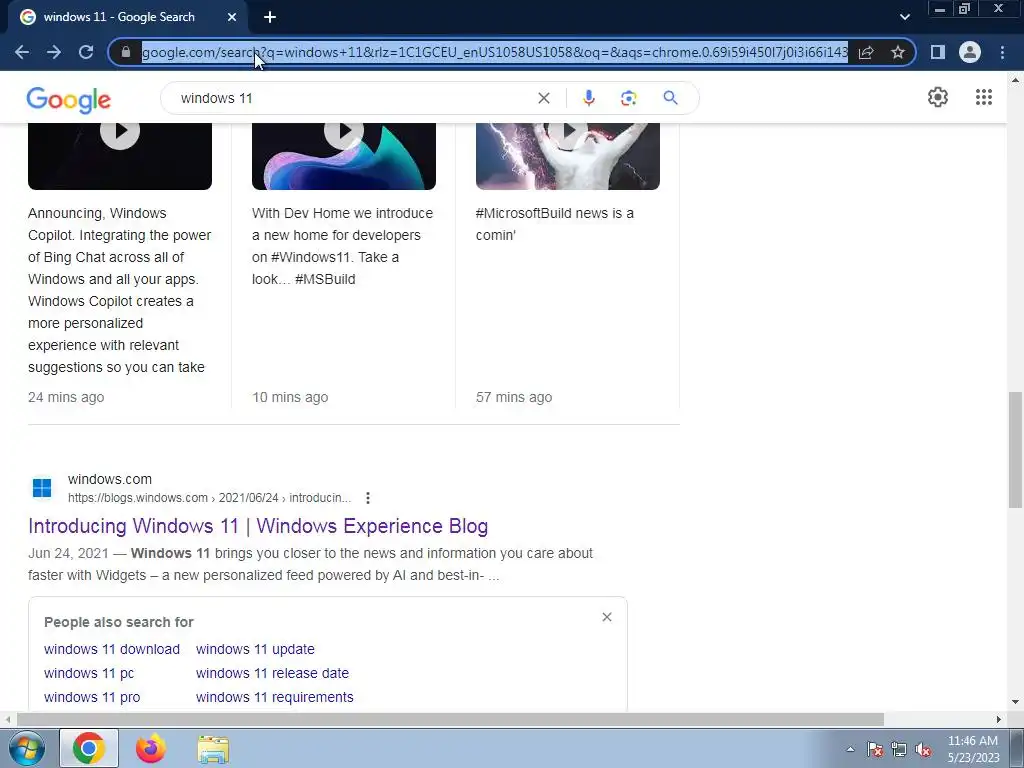Open Google apps grid
This screenshot has width=1024, height=768.
point(984,97)
